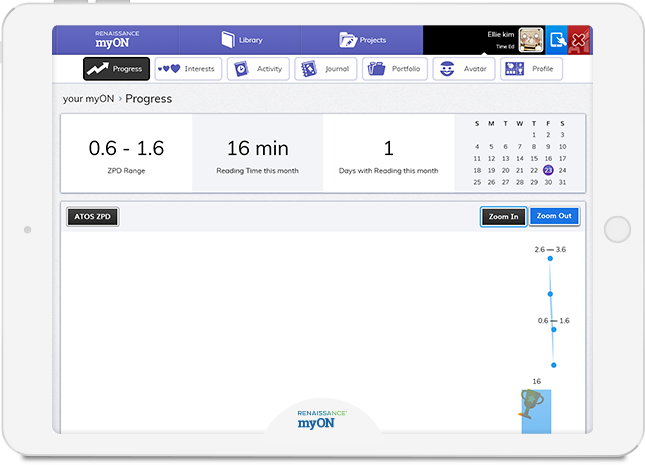
Task: Select day 15 on the calendar
Action: coord(534,158)
